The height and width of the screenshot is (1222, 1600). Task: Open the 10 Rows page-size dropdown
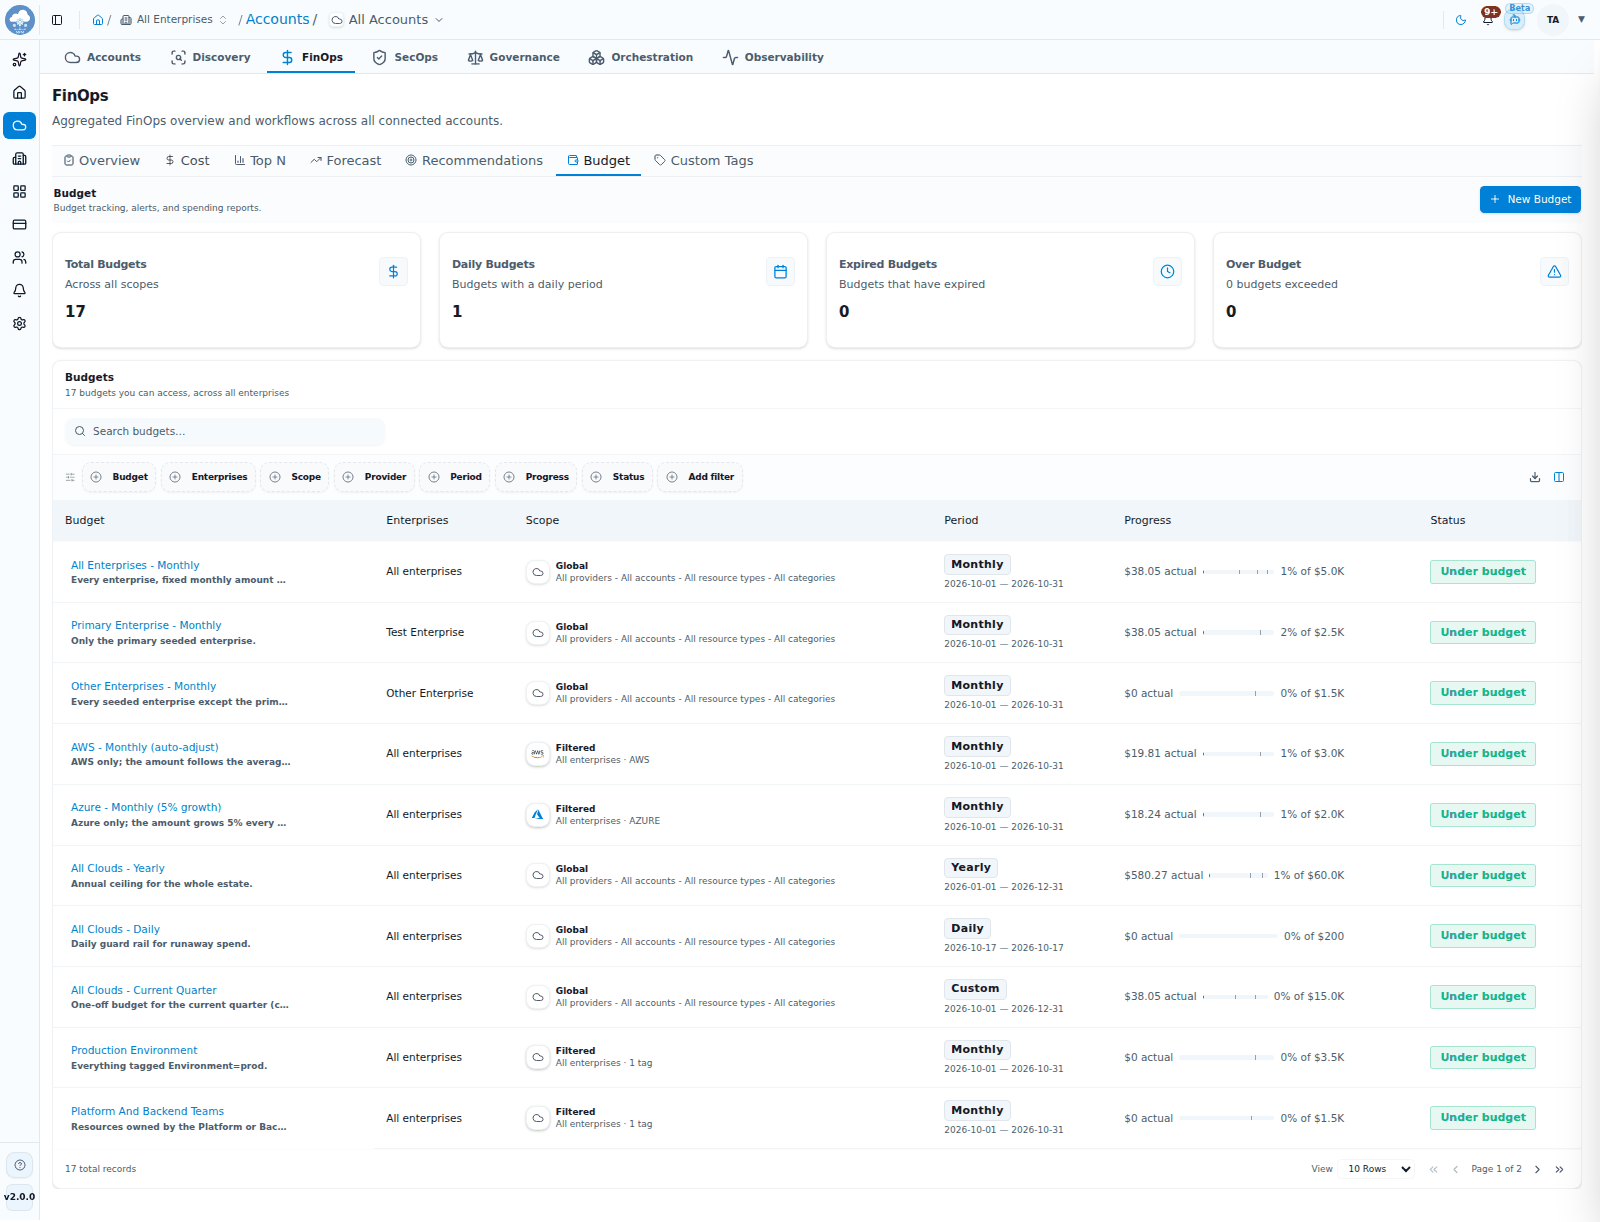coord(1379,1169)
